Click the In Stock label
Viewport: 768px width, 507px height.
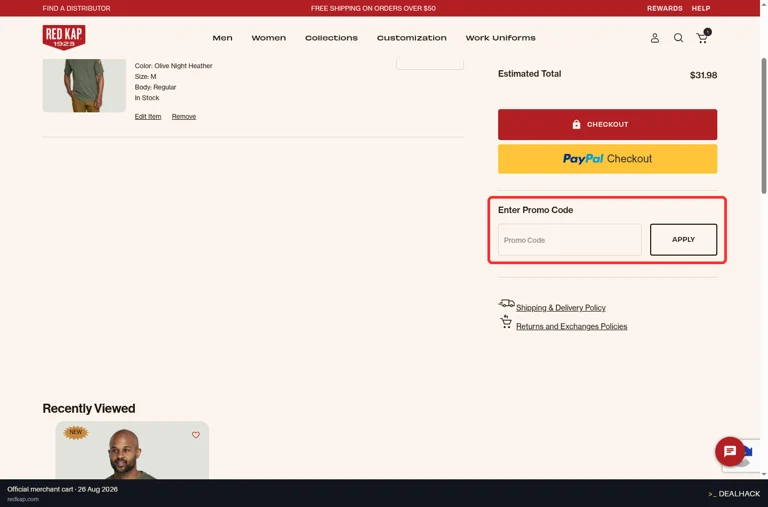coord(147,98)
